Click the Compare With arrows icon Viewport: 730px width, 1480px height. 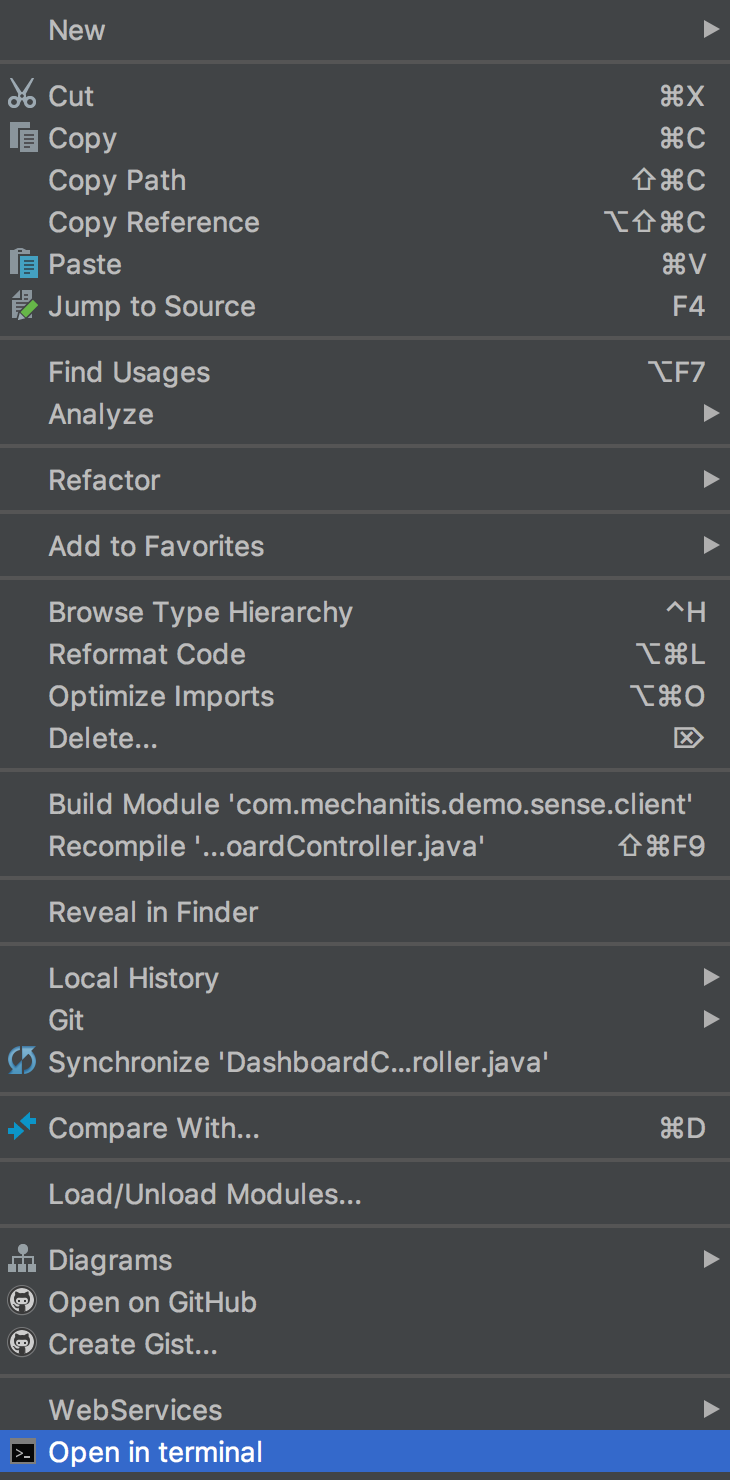pos(22,1127)
